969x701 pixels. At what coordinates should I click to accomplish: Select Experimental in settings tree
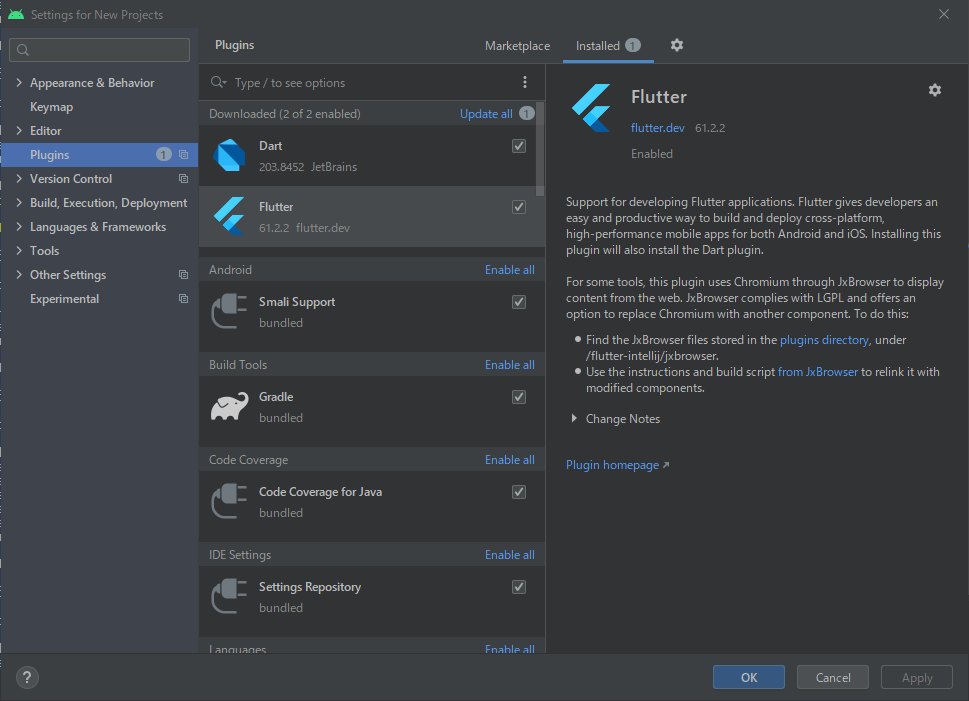(64, 299)
